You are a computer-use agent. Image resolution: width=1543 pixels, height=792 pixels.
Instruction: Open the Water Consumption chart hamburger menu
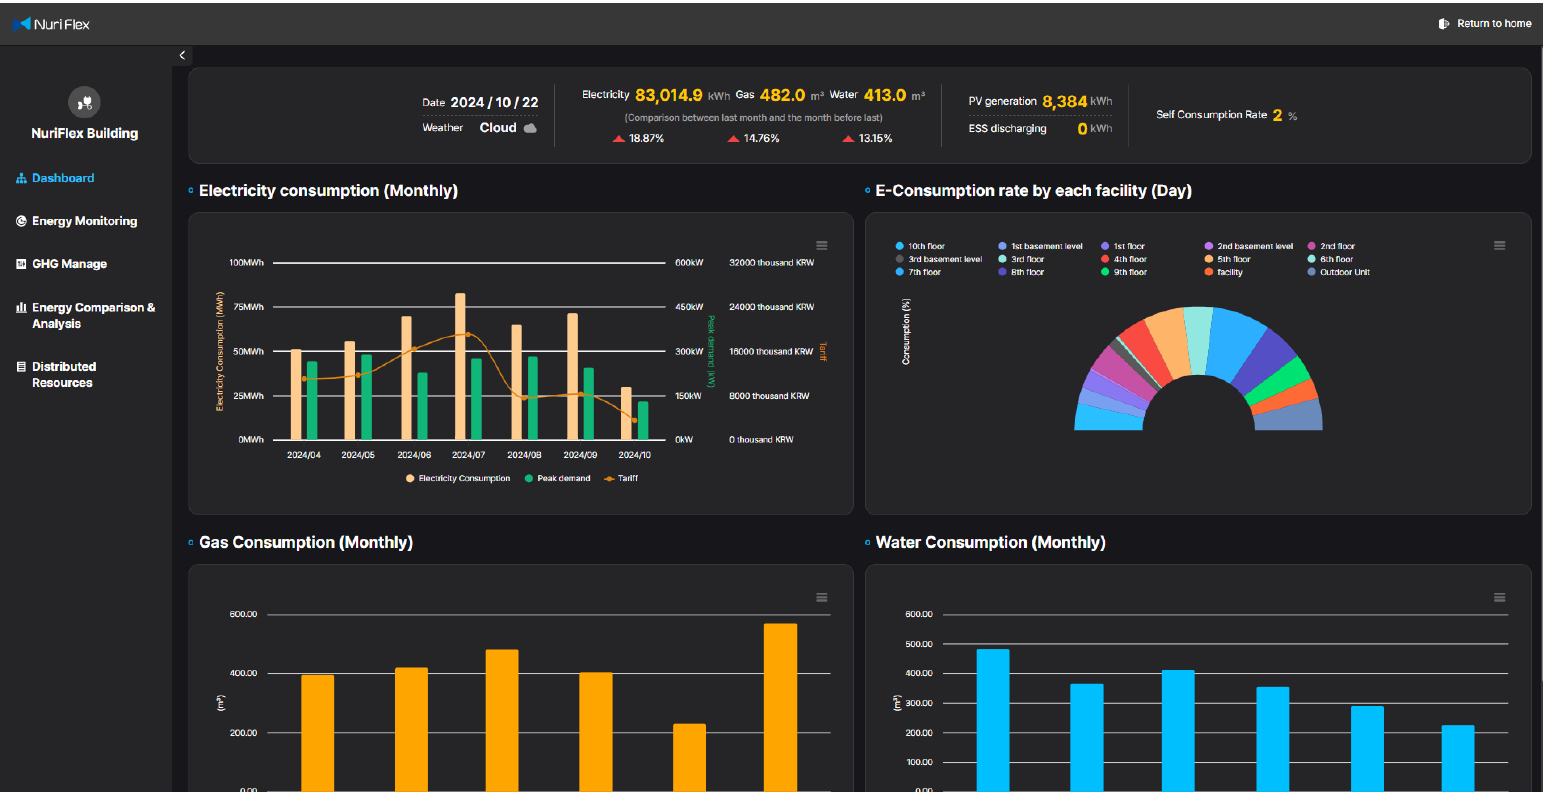point(1499,598)
